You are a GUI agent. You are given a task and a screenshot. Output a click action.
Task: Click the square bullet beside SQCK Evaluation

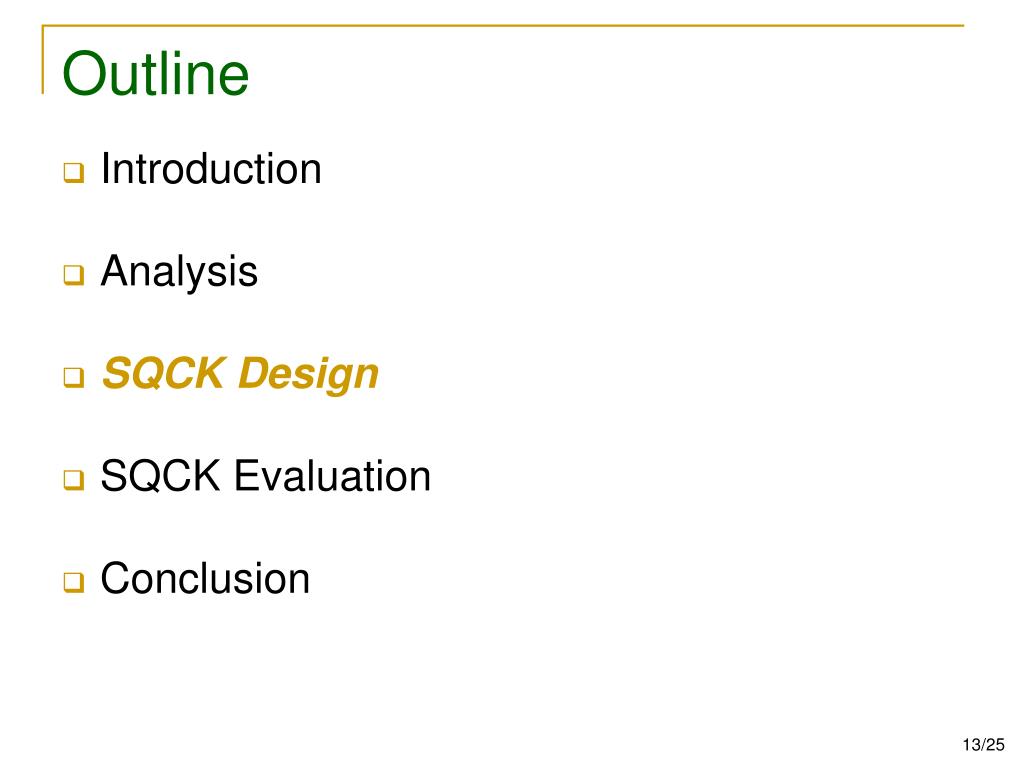pyautogui.click(x=74, y=480)
